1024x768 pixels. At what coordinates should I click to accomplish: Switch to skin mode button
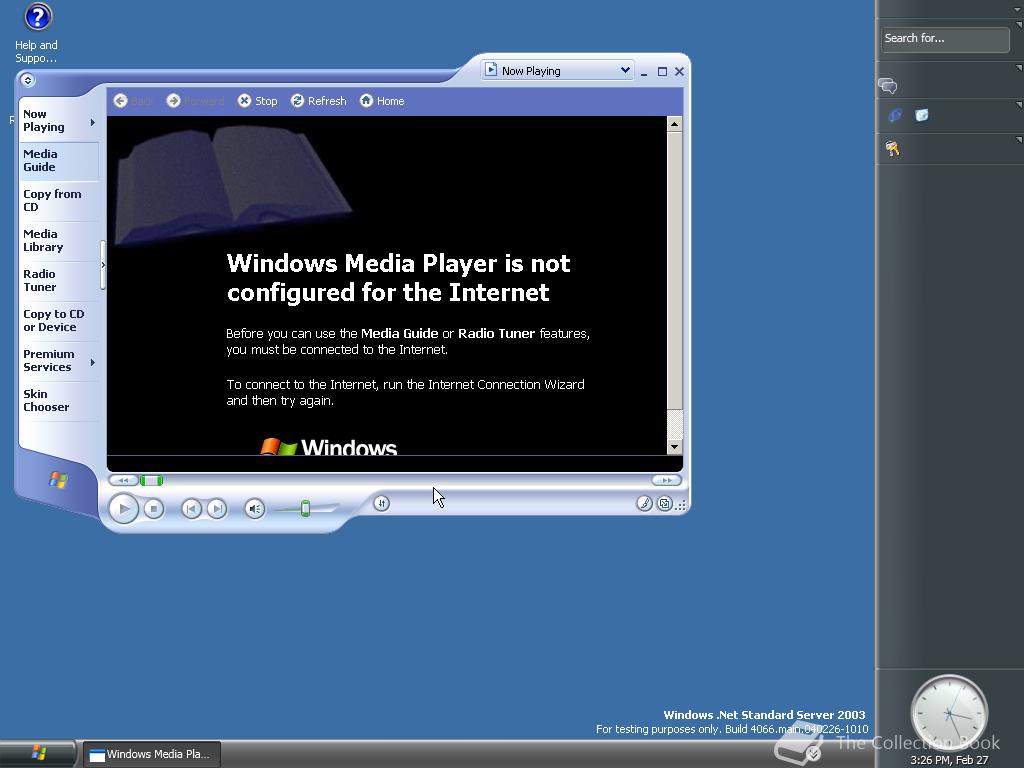point(664,504)
